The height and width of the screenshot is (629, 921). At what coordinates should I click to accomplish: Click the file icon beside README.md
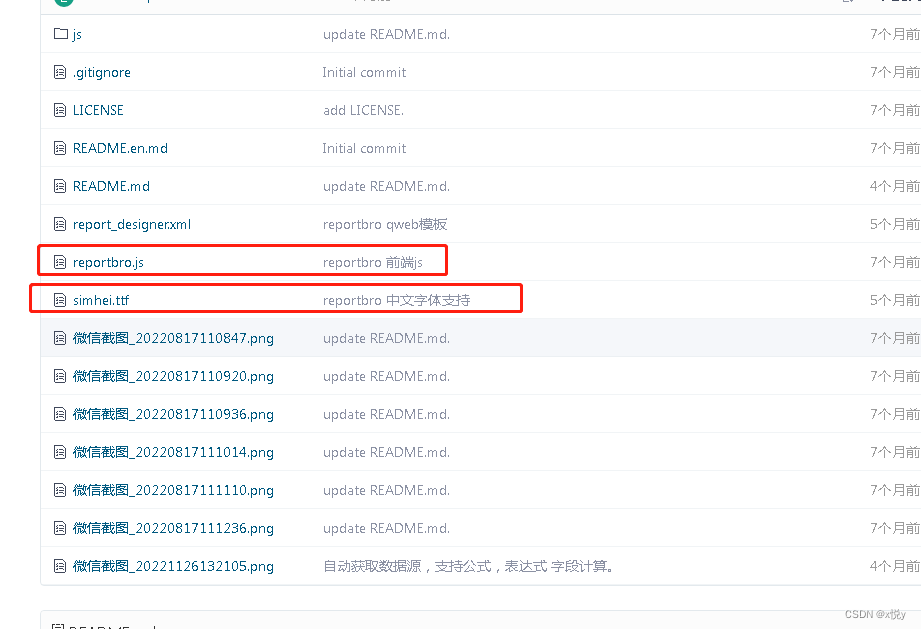click(60, 186)
